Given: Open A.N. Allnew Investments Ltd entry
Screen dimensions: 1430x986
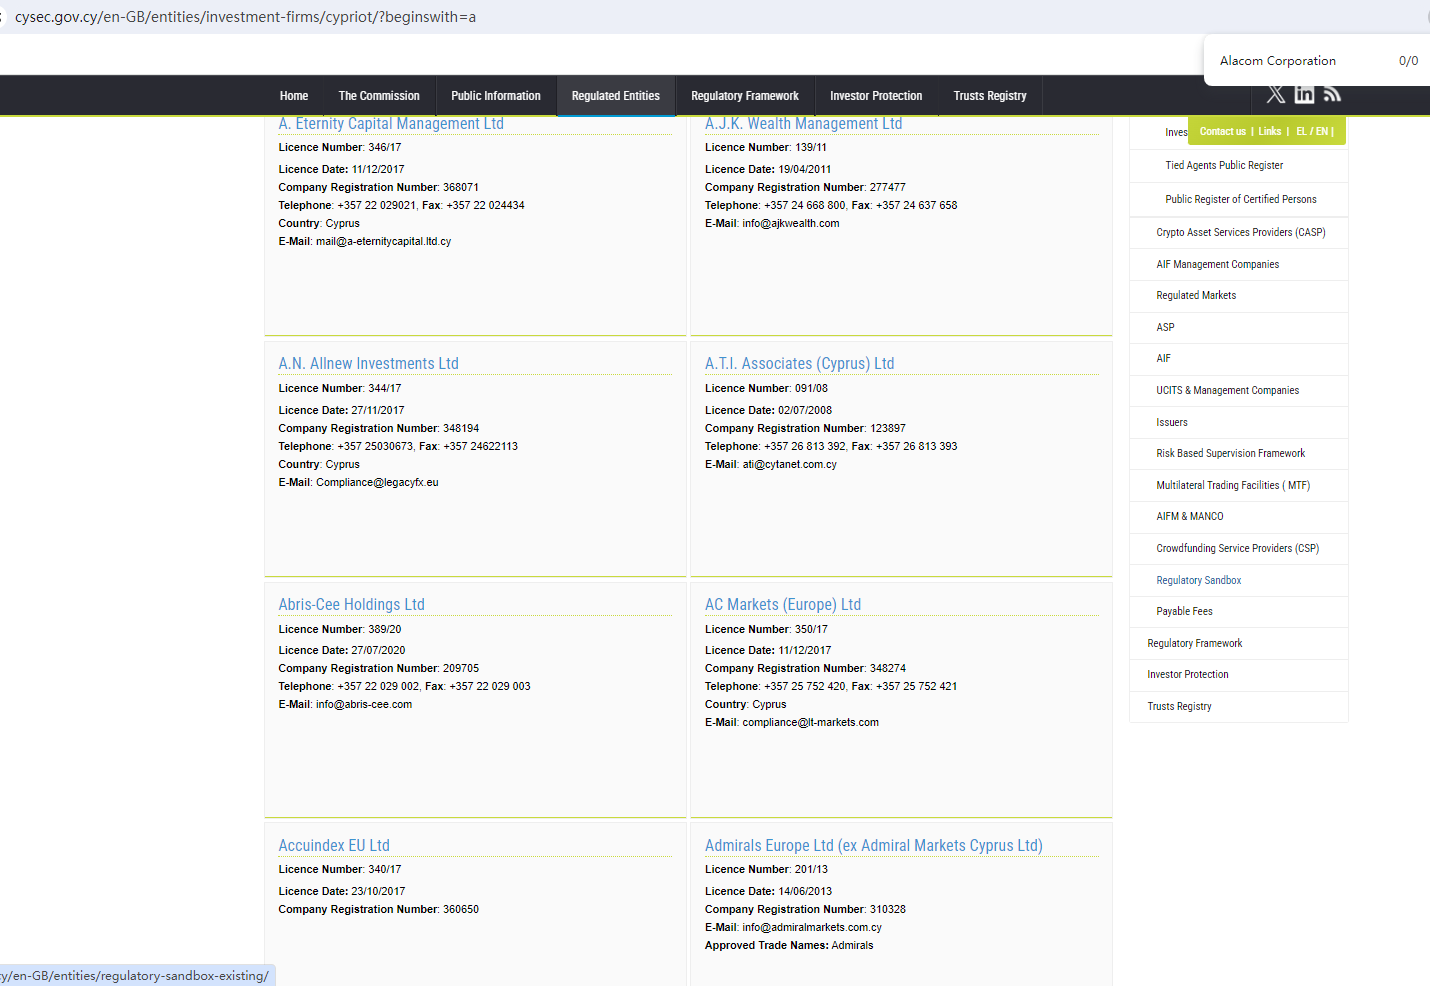Looking at the screenshot, I should [368, 363].
